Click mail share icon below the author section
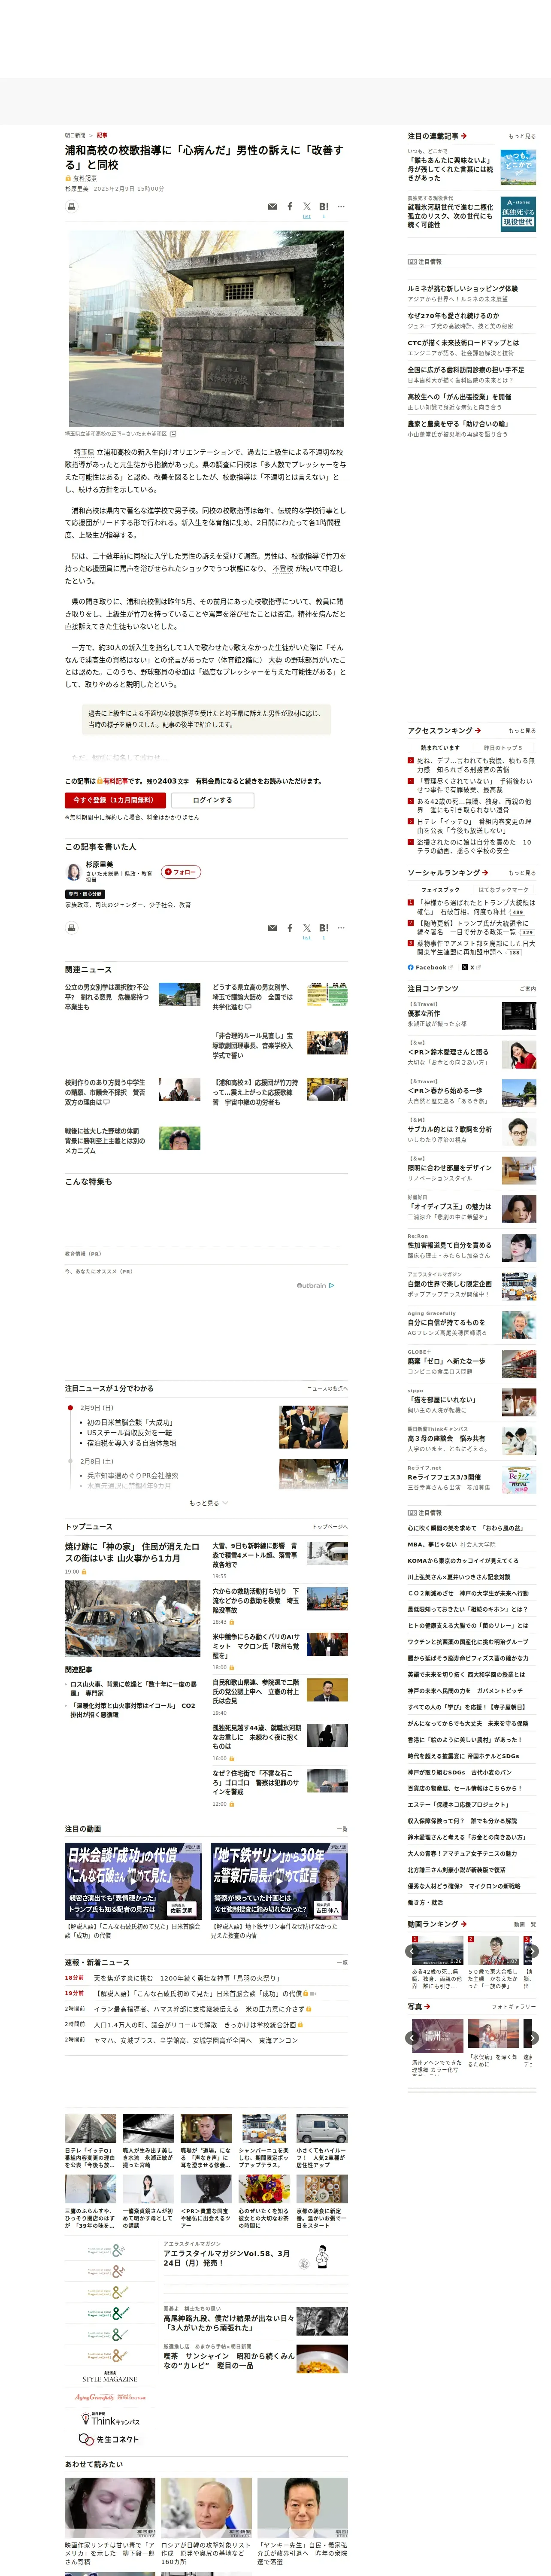Image resolution: width=551 pixels, height=2576 pixels. click(272, 928)
